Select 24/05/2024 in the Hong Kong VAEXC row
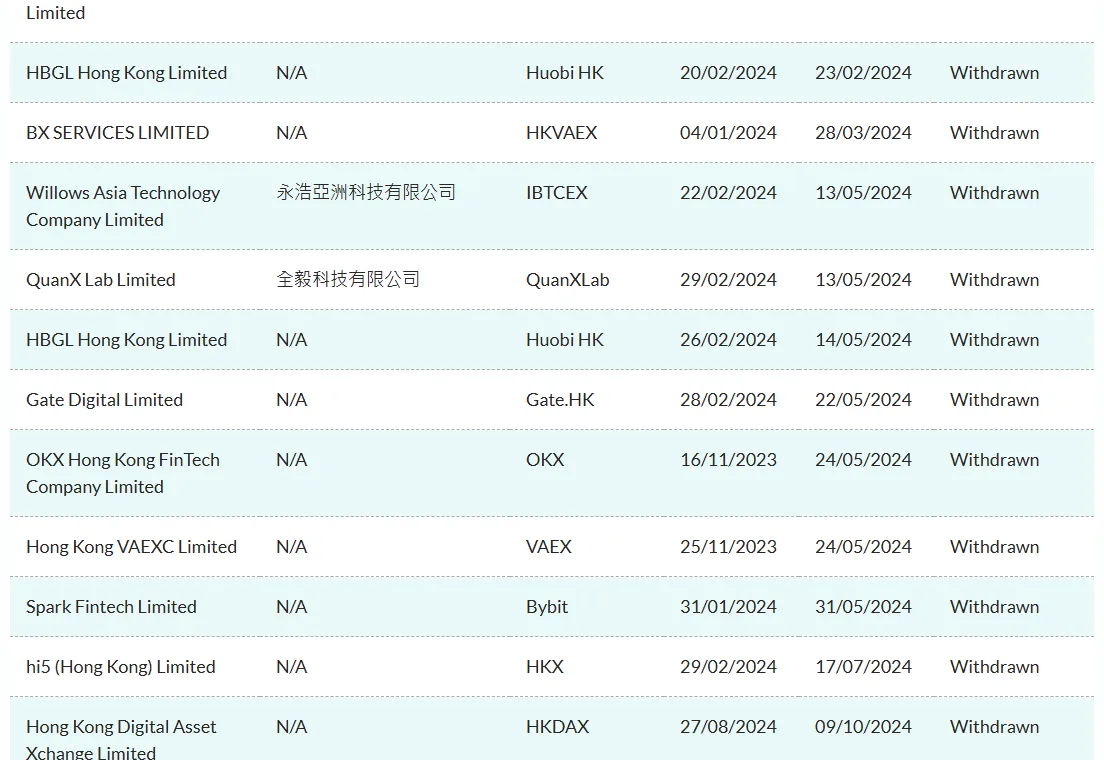Image resolution: width=1104 pixels, height=760 pixels. pyautogui.click(x=863, y=547)
